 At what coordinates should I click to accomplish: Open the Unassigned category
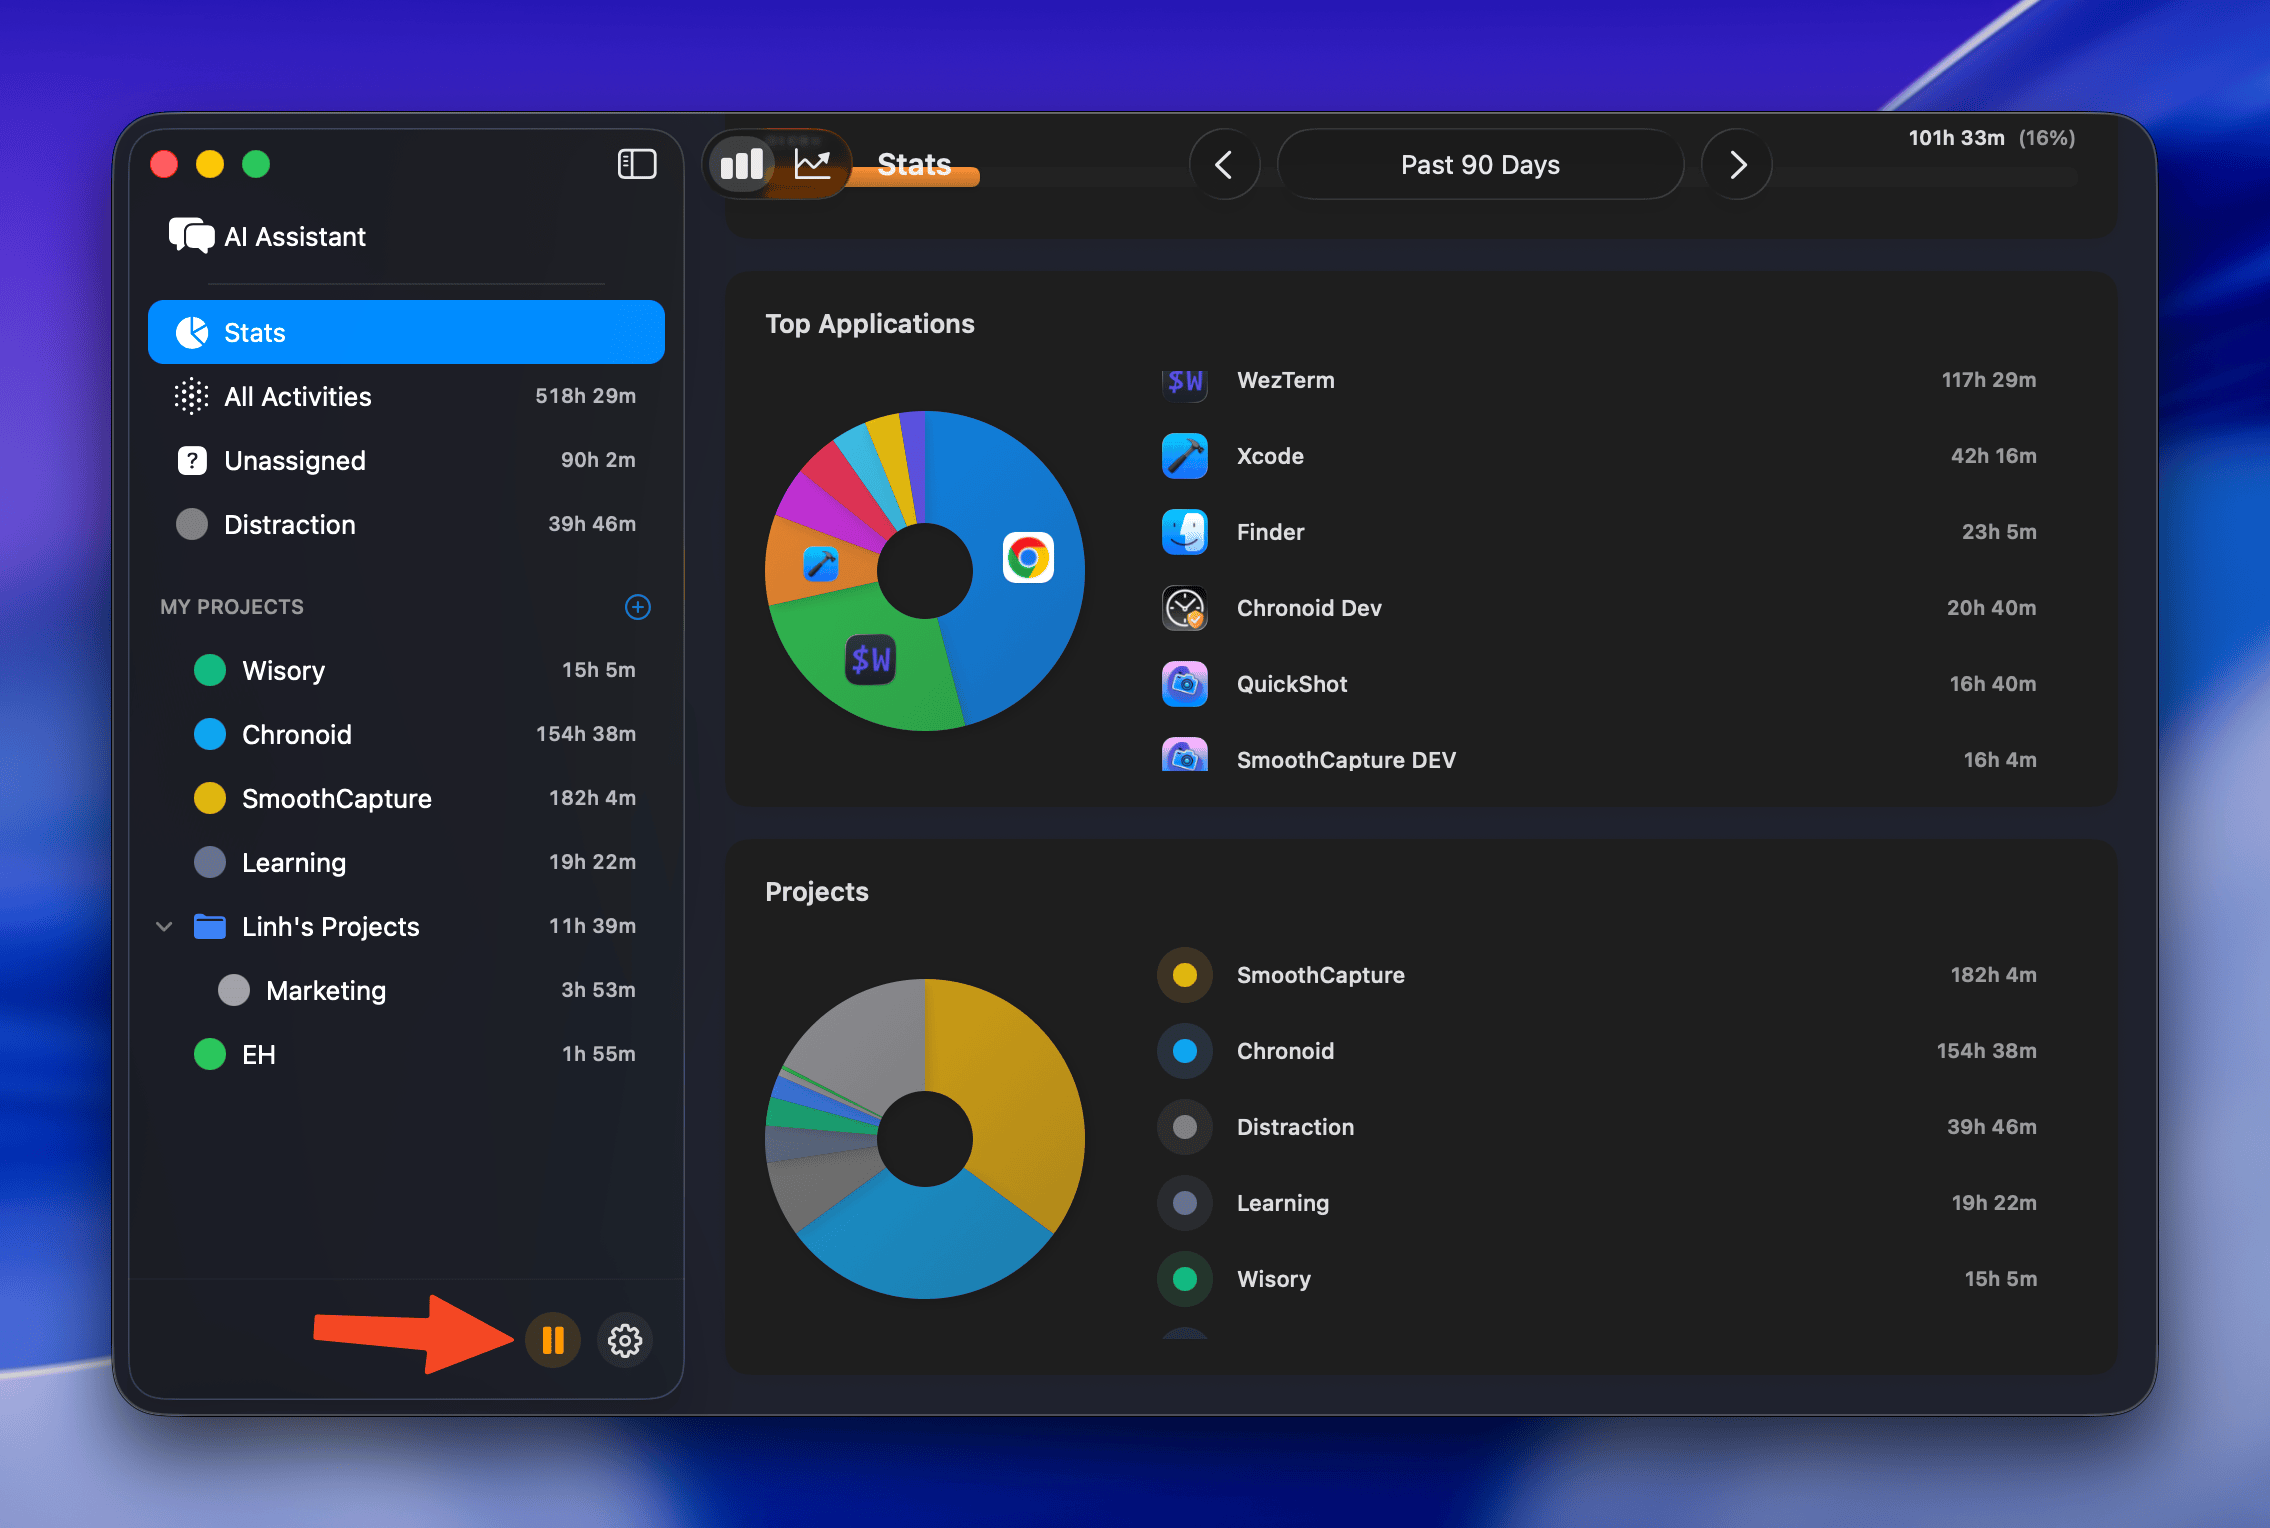pos(295,461)
